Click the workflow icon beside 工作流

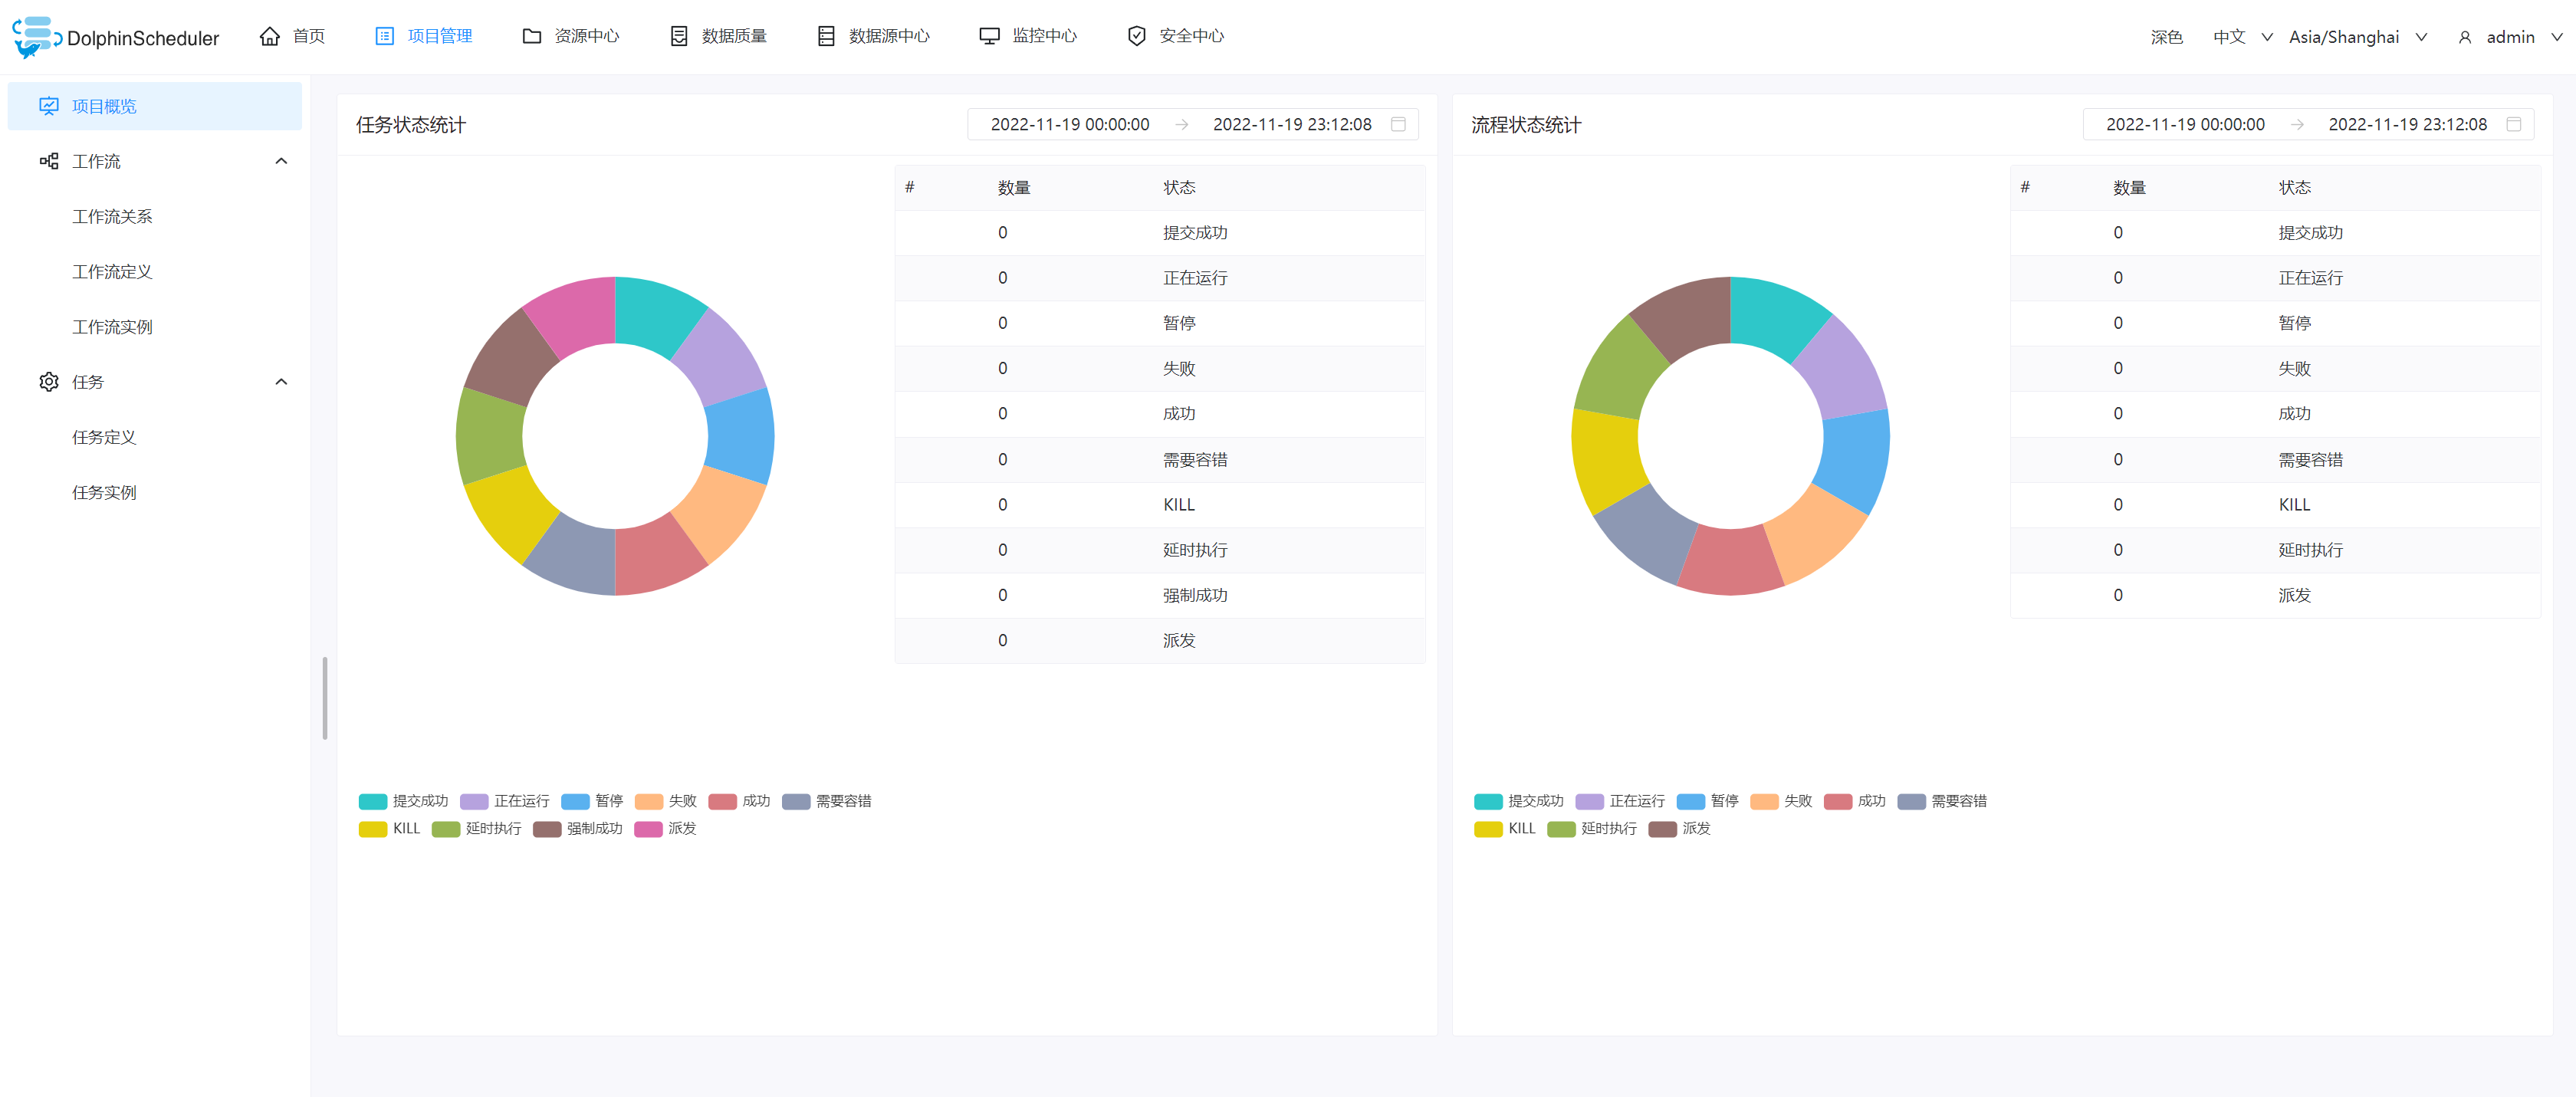click(x=49, y=161)
